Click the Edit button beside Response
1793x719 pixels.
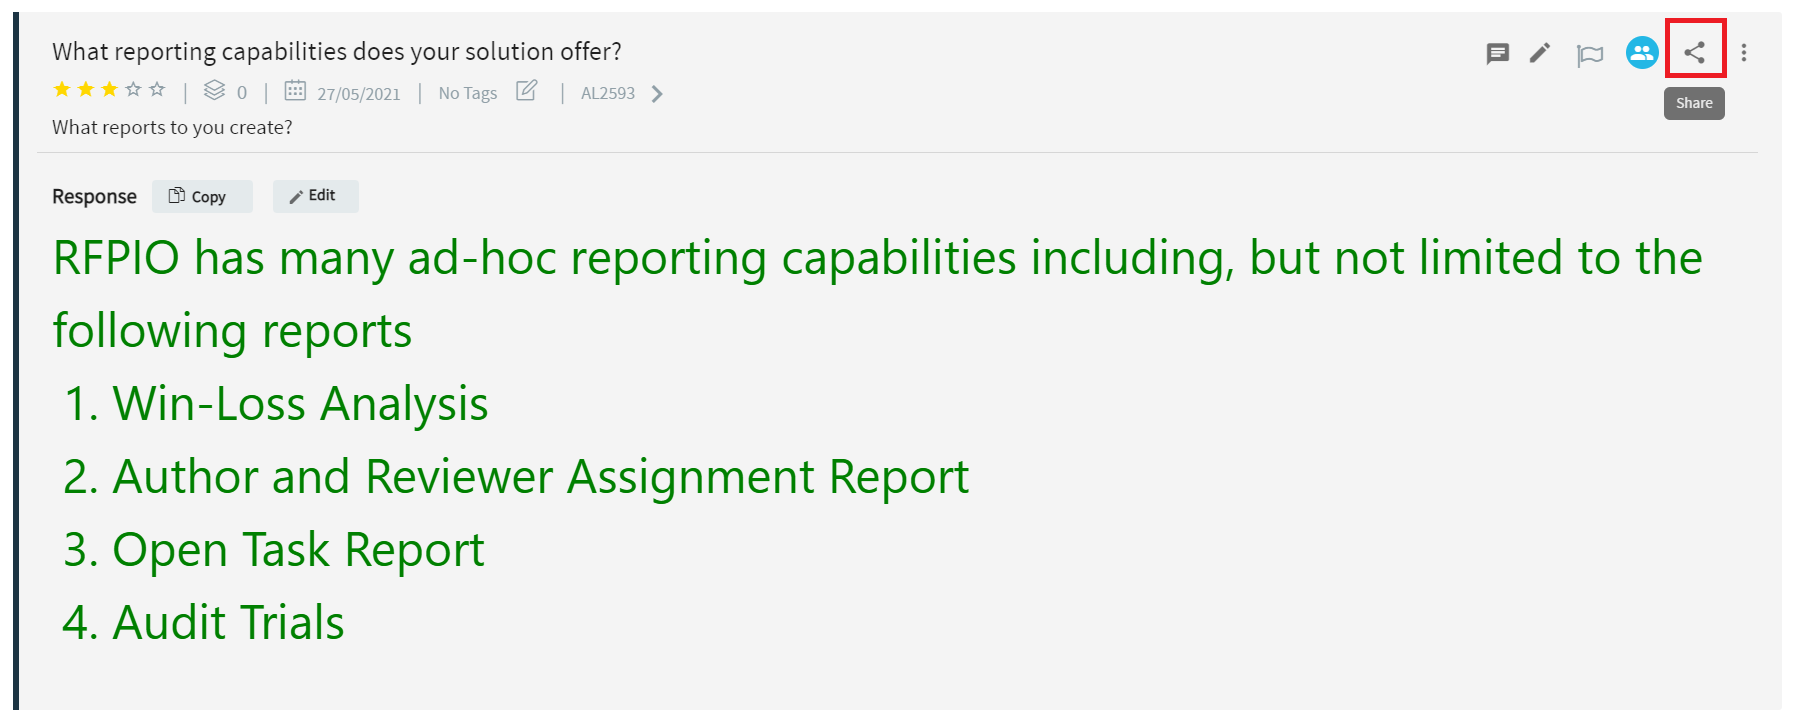[316, 196]
